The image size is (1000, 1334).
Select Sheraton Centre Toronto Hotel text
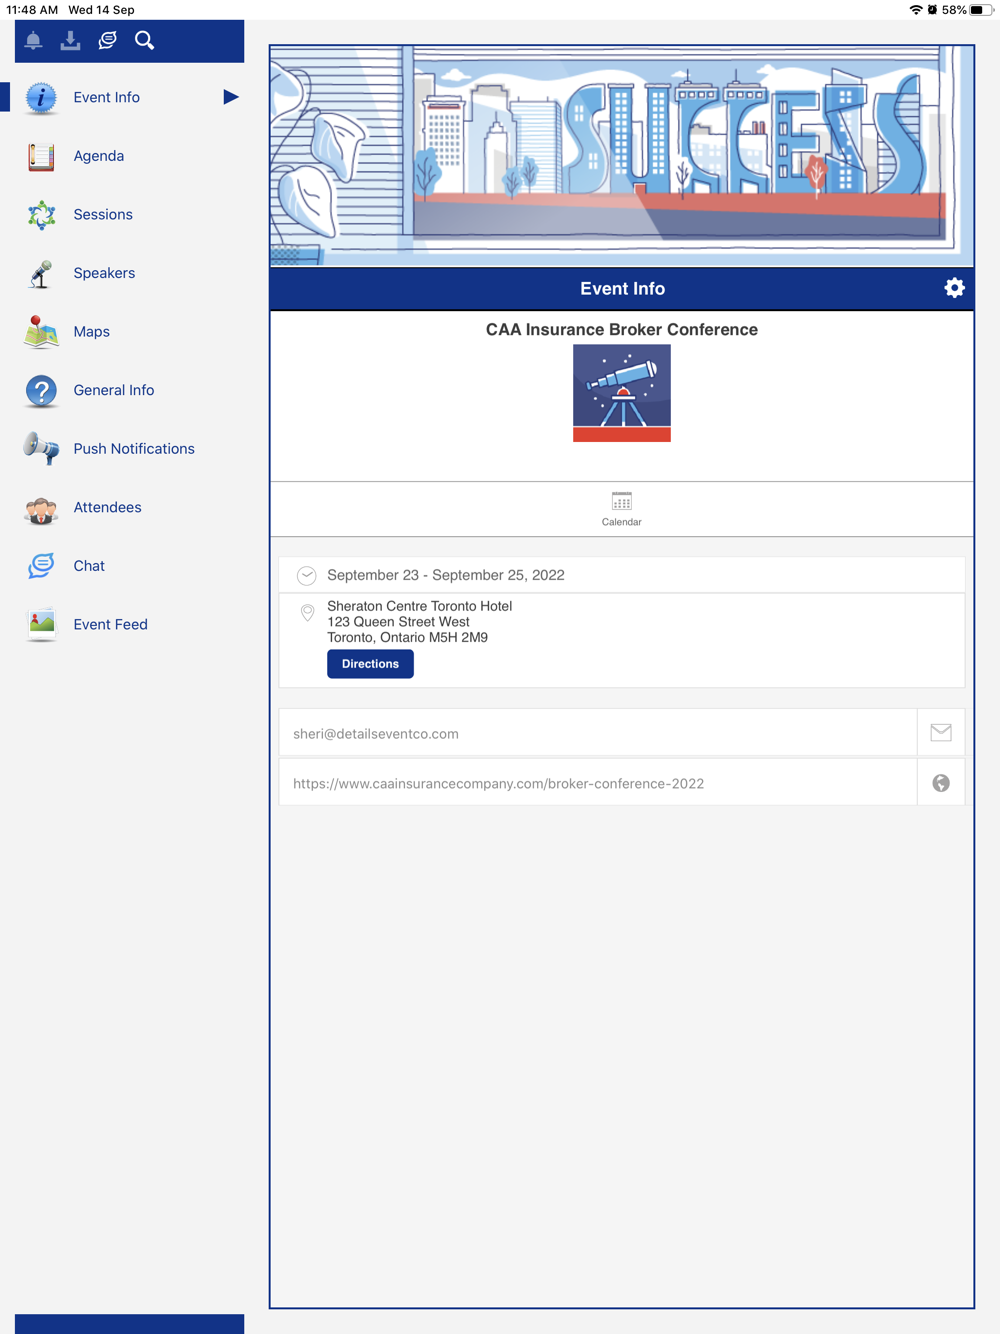coord(420,606)
